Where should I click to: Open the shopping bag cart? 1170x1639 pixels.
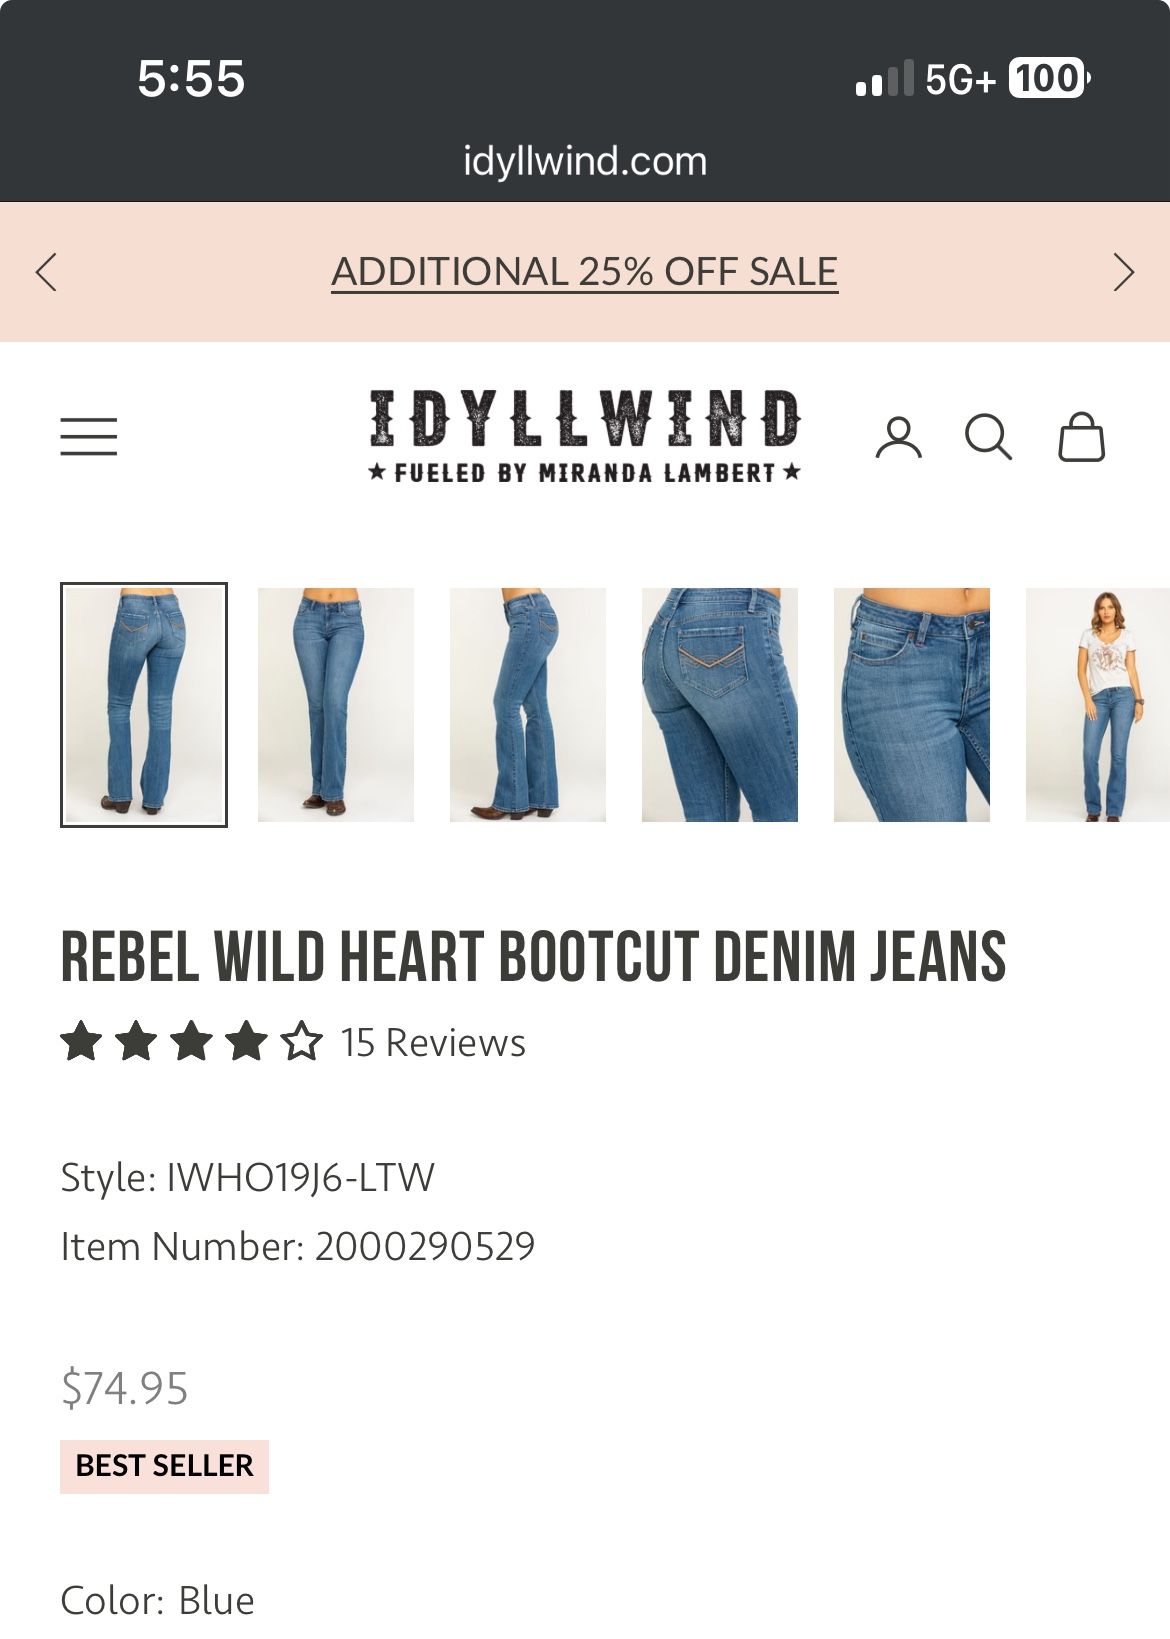click(1081, 437)
